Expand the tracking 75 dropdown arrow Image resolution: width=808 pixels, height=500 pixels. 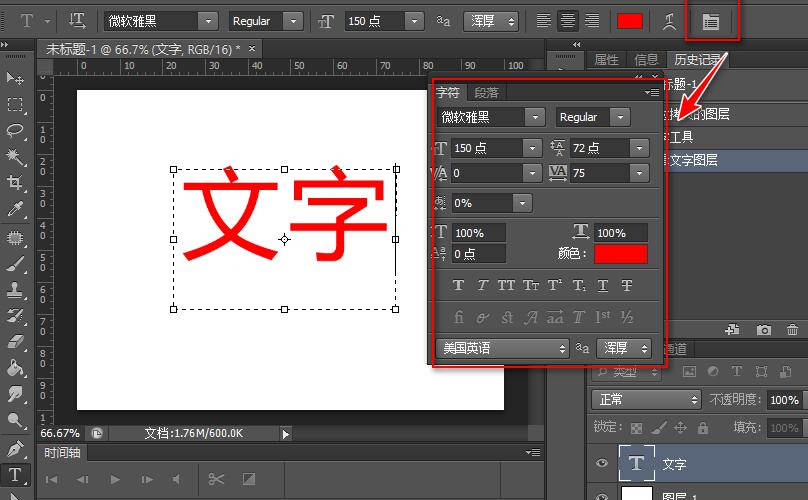click(x=639, y=173)
